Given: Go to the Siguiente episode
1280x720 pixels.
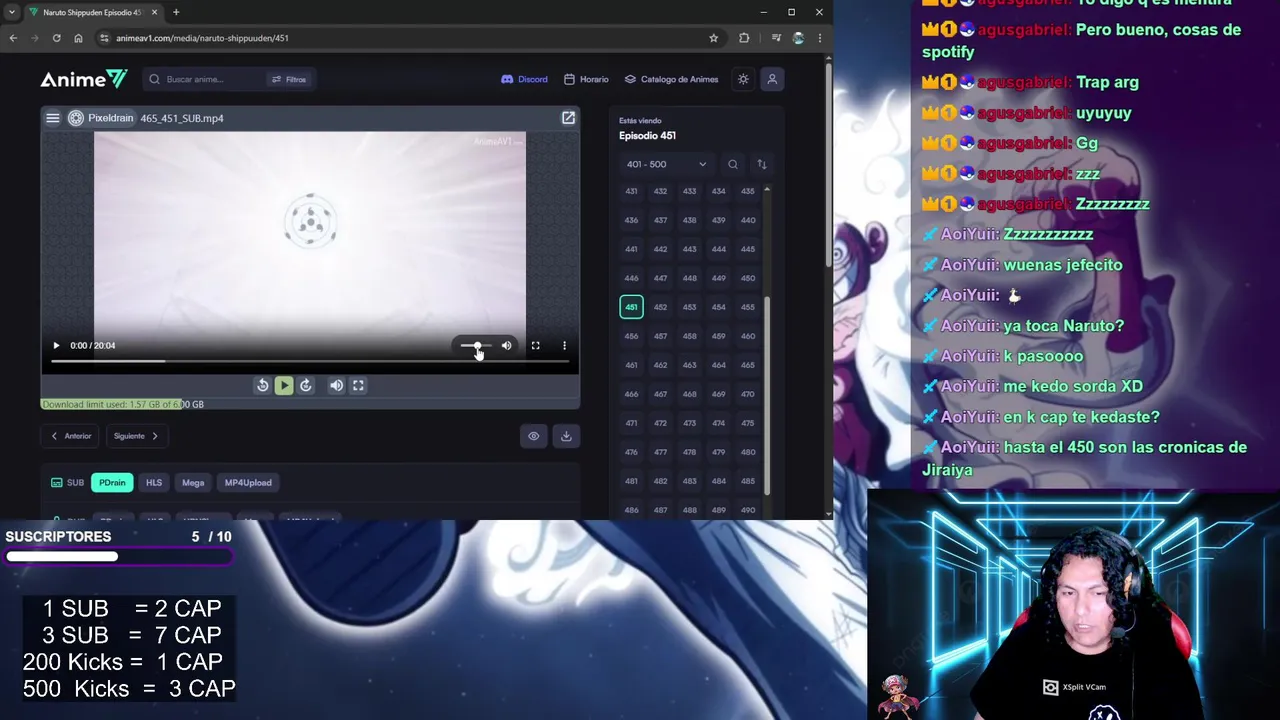Looking at the screenshot, I should (136, 436).
